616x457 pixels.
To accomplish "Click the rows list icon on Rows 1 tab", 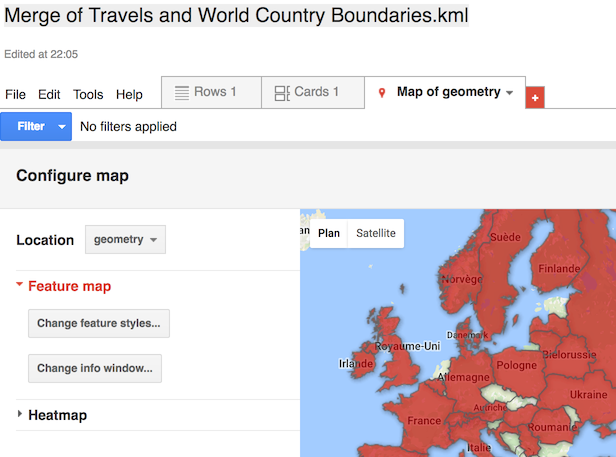I will click(182, 92).
